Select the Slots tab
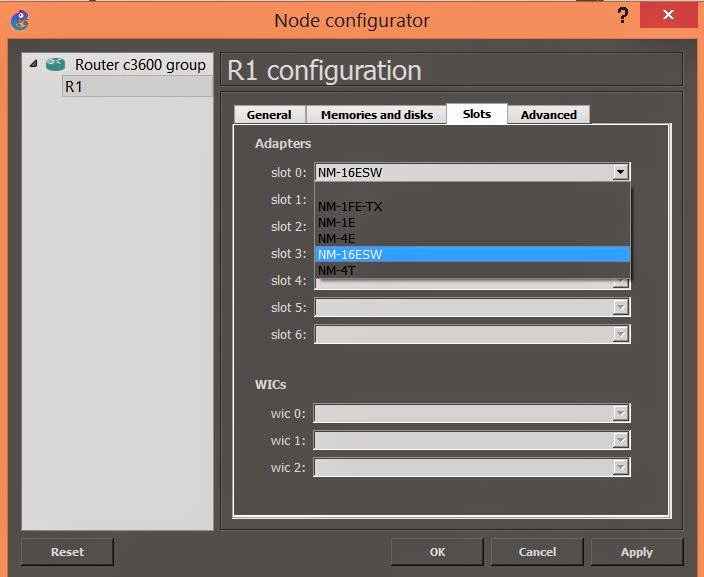 477,114
